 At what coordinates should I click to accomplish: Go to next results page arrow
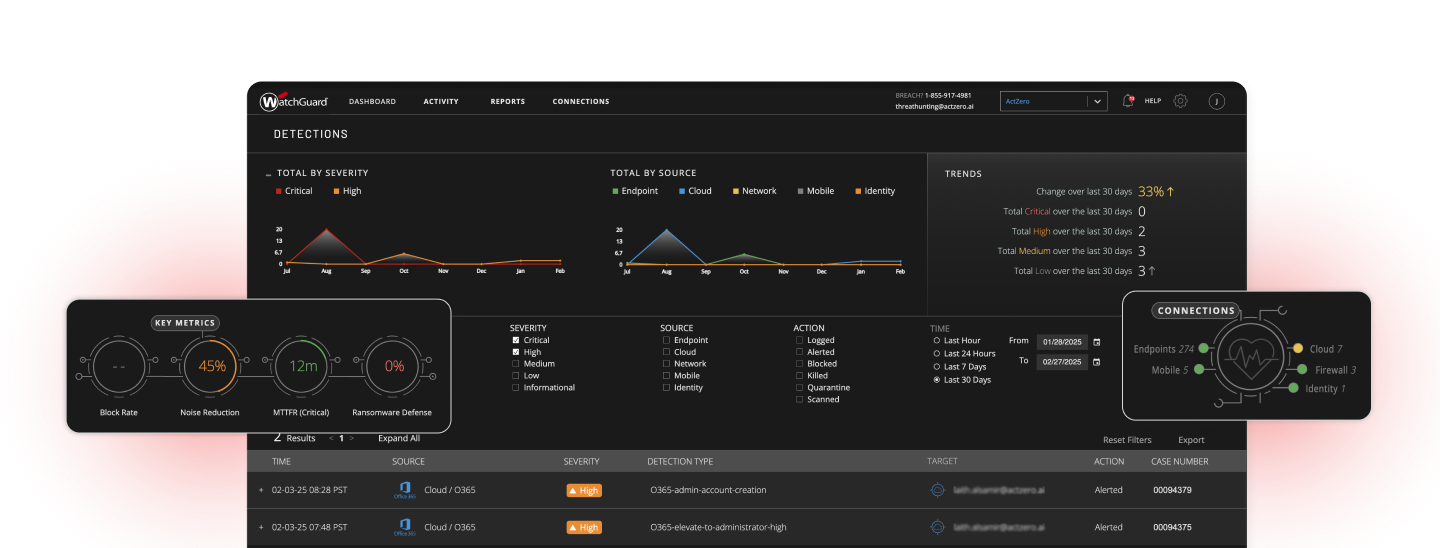[x=351, y=438]
